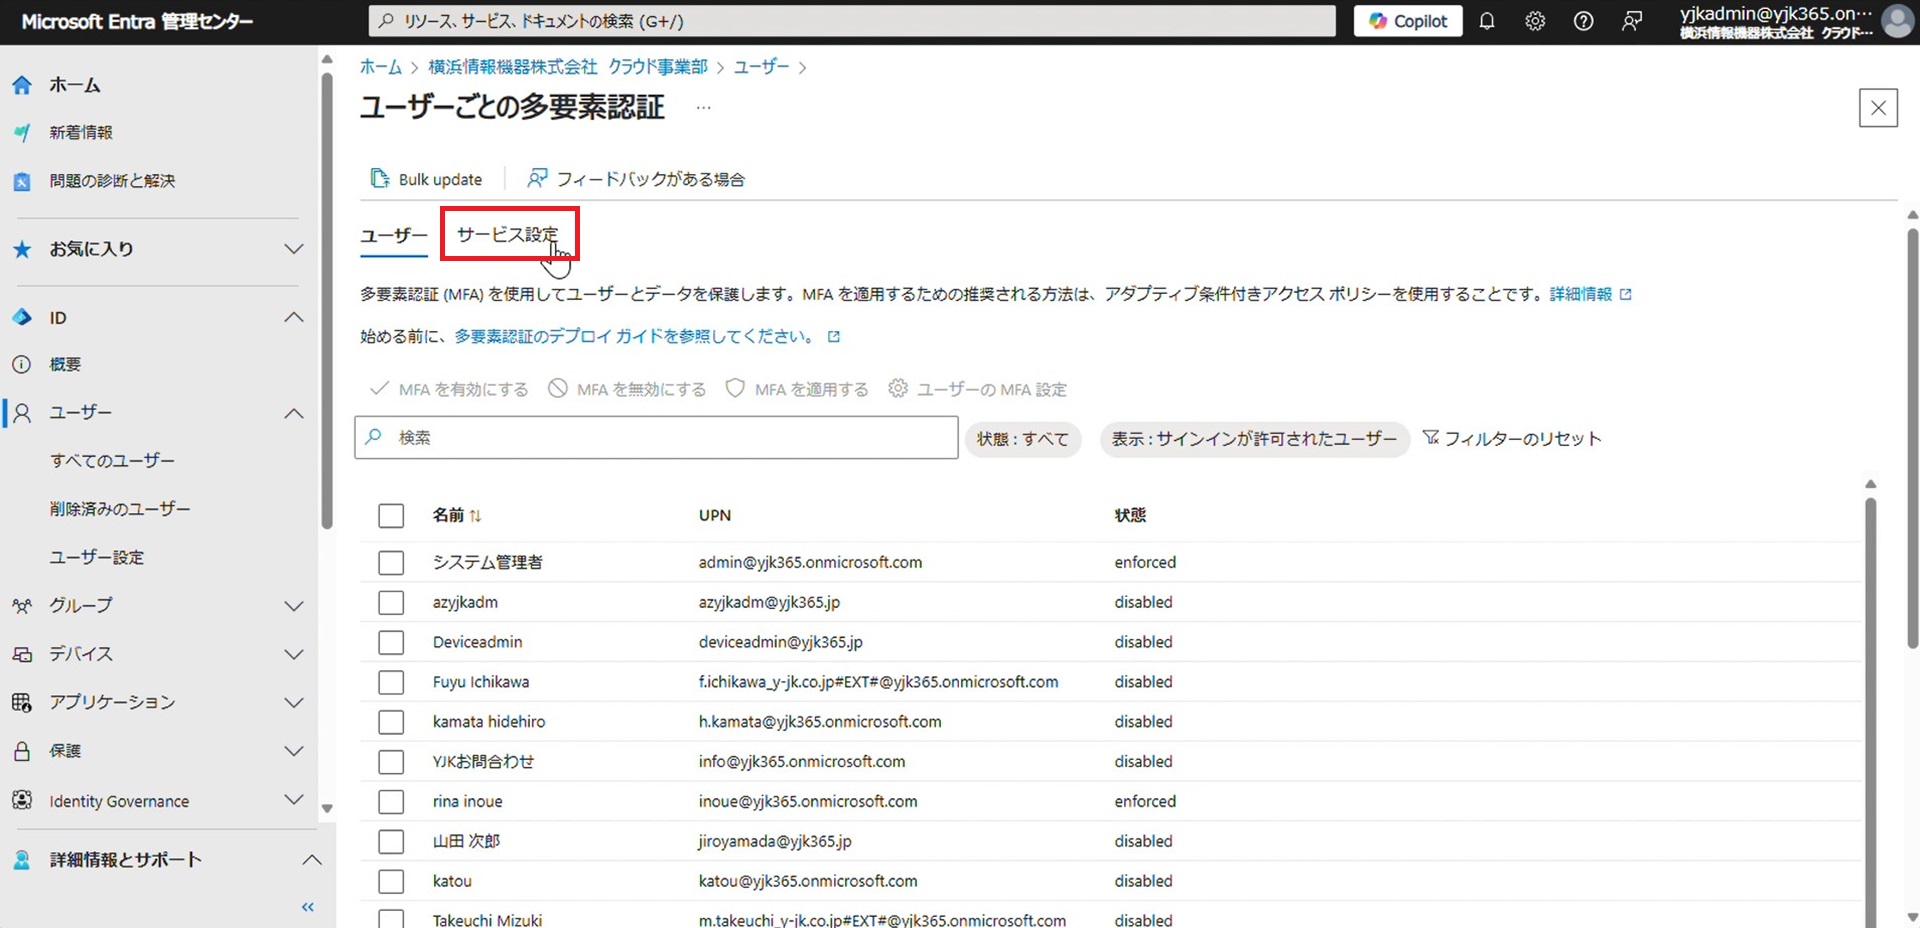The image size is (1920, 928).
Task: Click フィルターのリセット button
Action: pyautogui.click(x=1511, y=439)
